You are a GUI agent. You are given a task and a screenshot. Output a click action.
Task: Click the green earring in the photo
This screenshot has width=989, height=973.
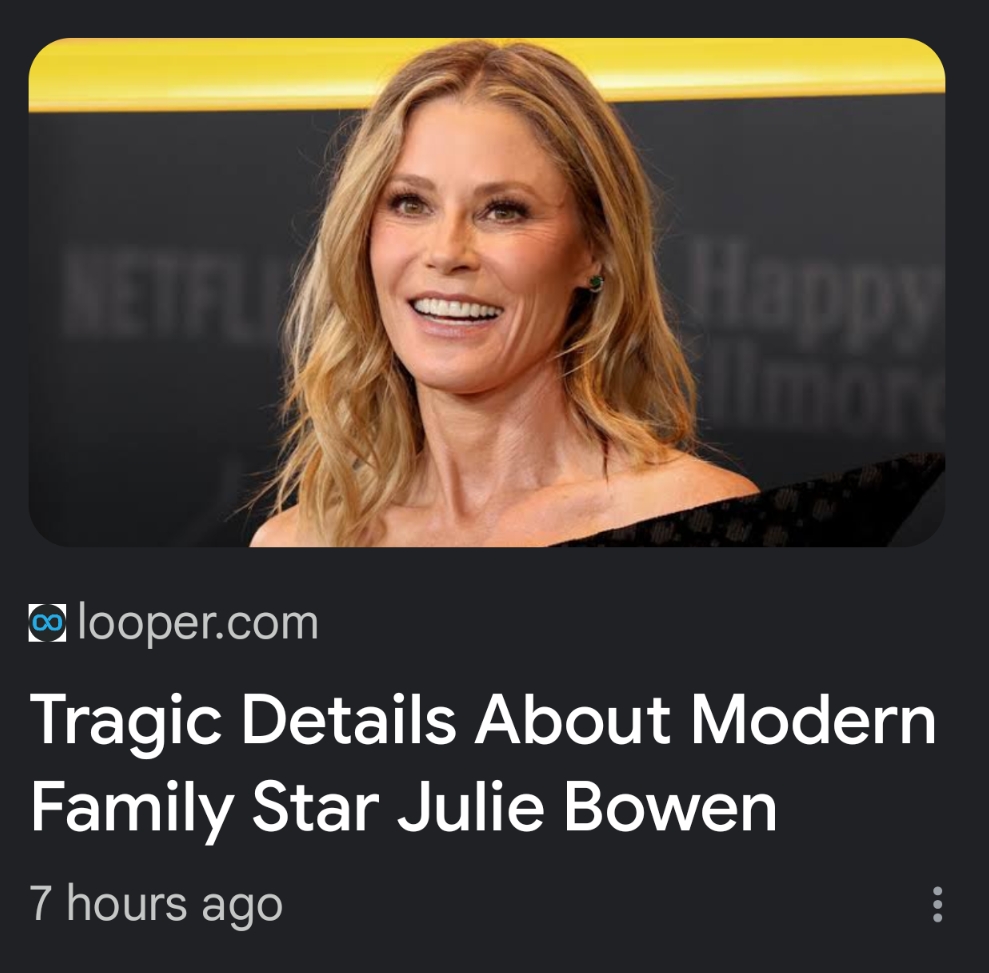click(x=596, y=283)
